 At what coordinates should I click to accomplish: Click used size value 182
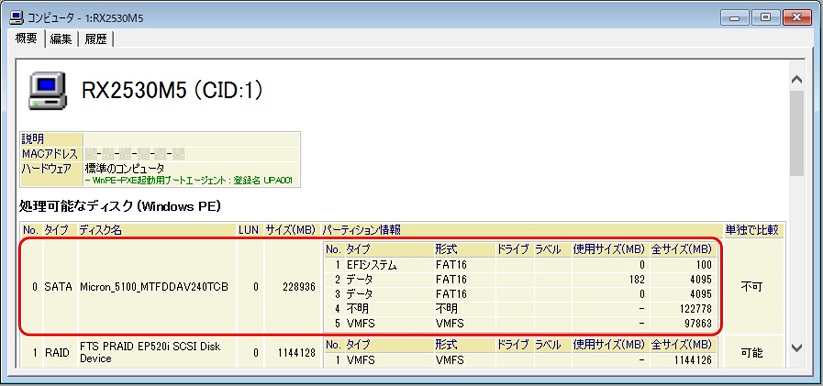[x=636, y=279]
